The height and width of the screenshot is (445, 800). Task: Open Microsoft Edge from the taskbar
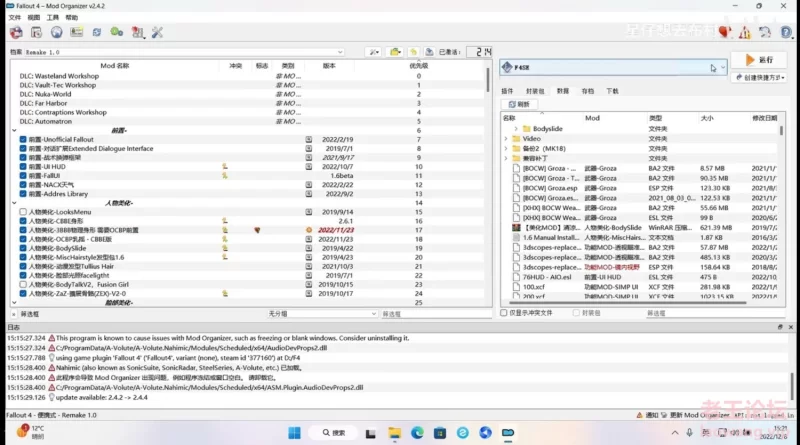tap(417, 433)
